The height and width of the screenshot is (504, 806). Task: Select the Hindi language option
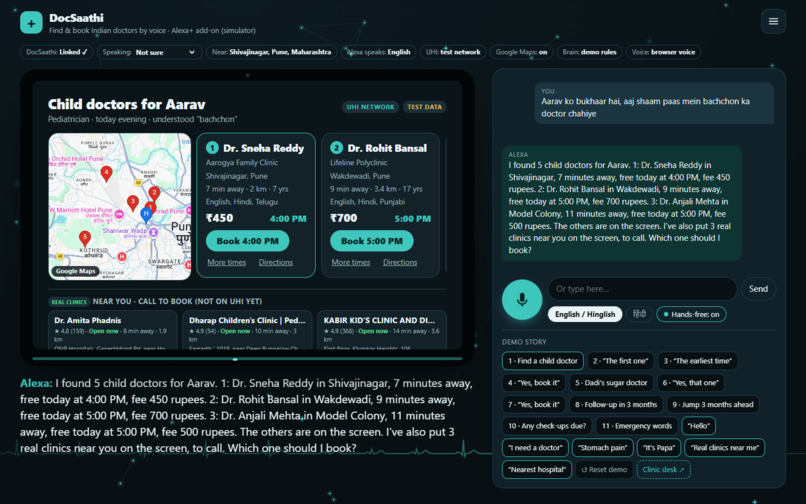click(639, 314)
